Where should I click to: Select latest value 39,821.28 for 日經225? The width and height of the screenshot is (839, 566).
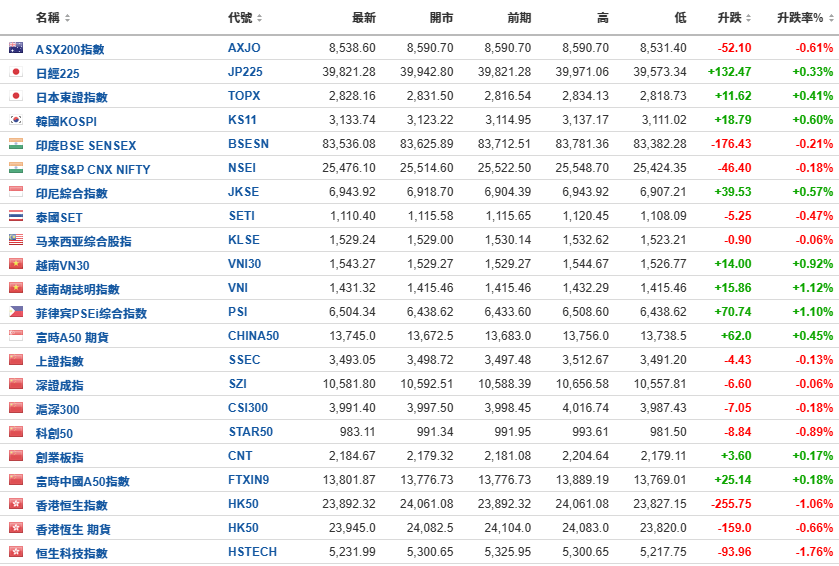pos(349,72)
